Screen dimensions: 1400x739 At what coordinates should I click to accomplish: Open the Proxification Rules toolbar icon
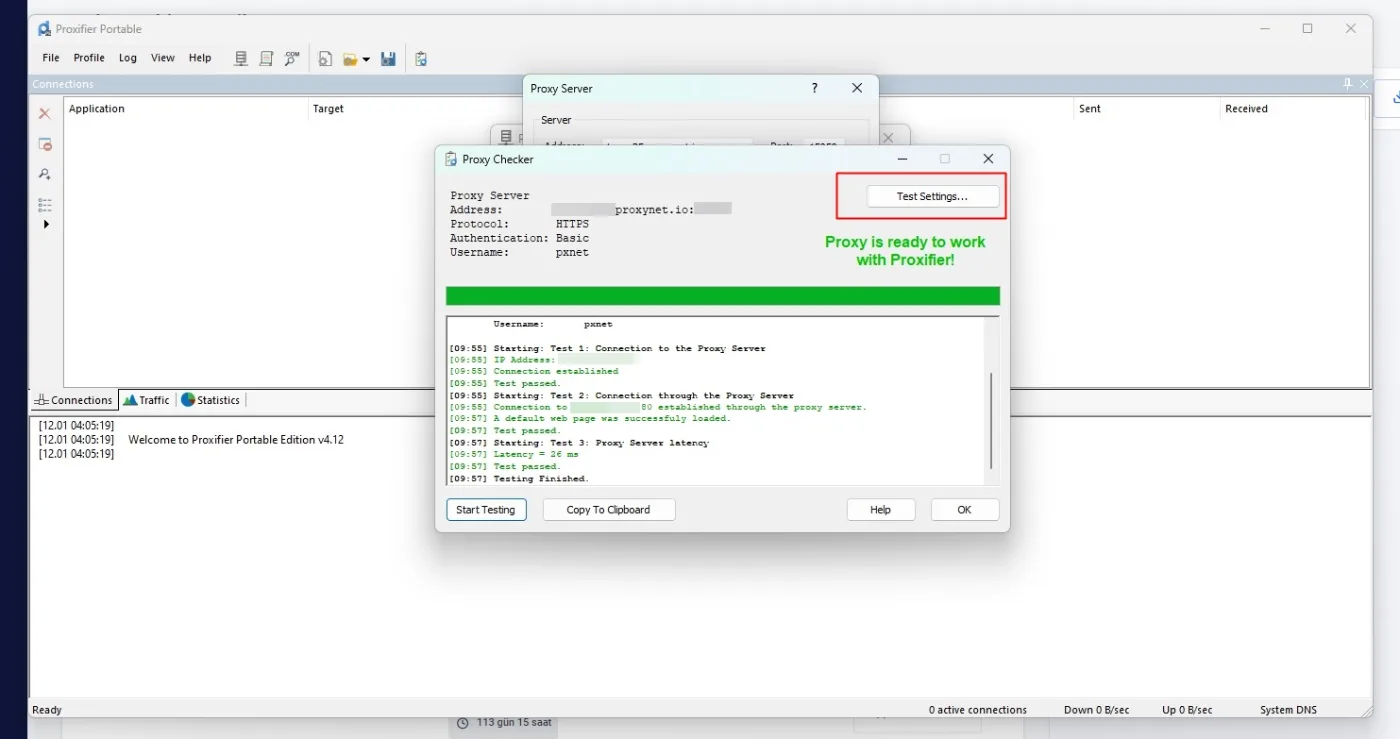click(266, 59)
